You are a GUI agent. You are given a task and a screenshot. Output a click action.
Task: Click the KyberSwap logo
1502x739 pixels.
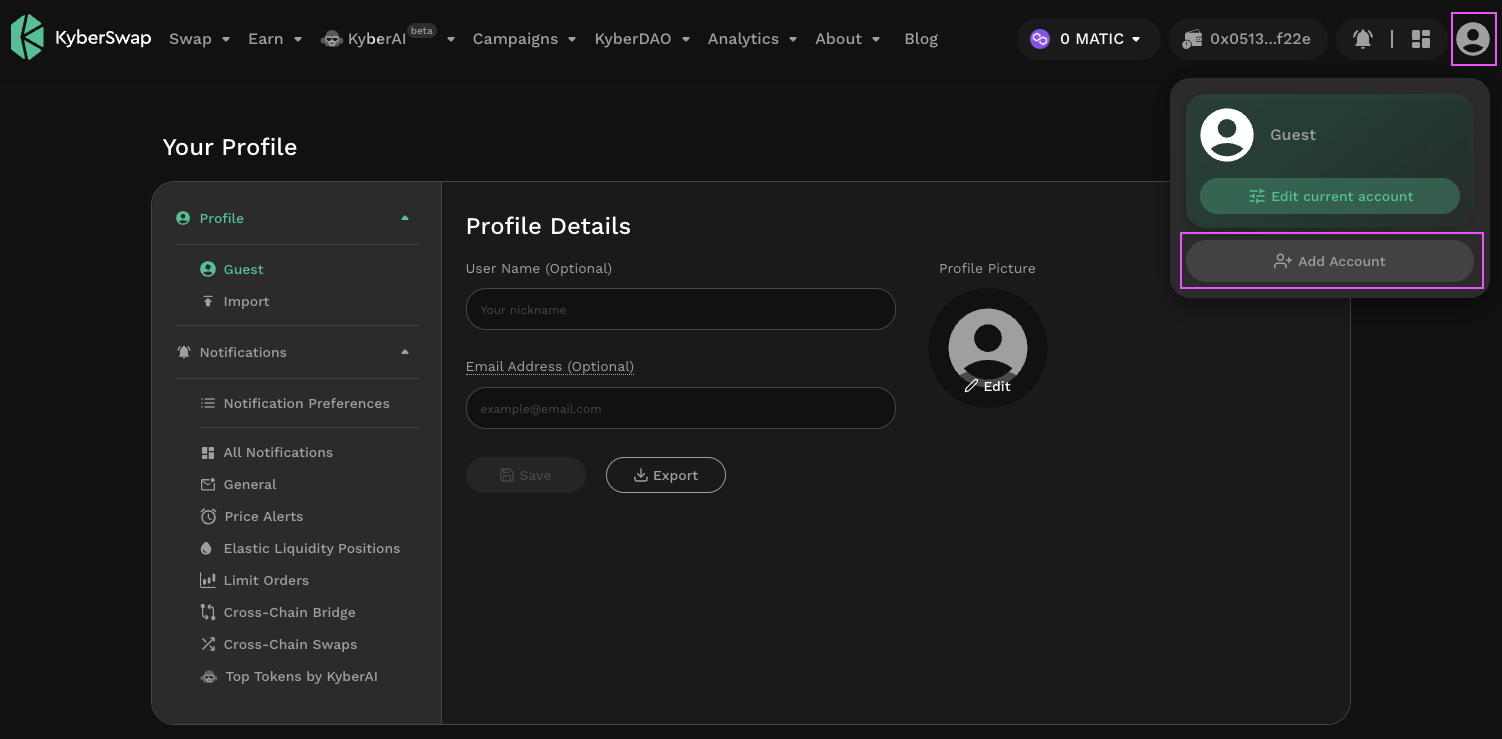point(81,38)
